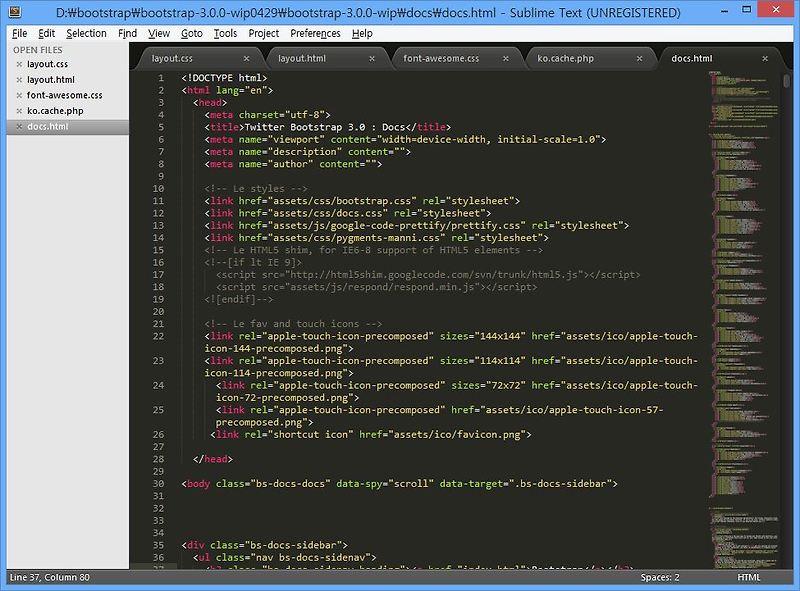Close the ko.cache.php tab
800x591 pixels.
tap(639, 59)
